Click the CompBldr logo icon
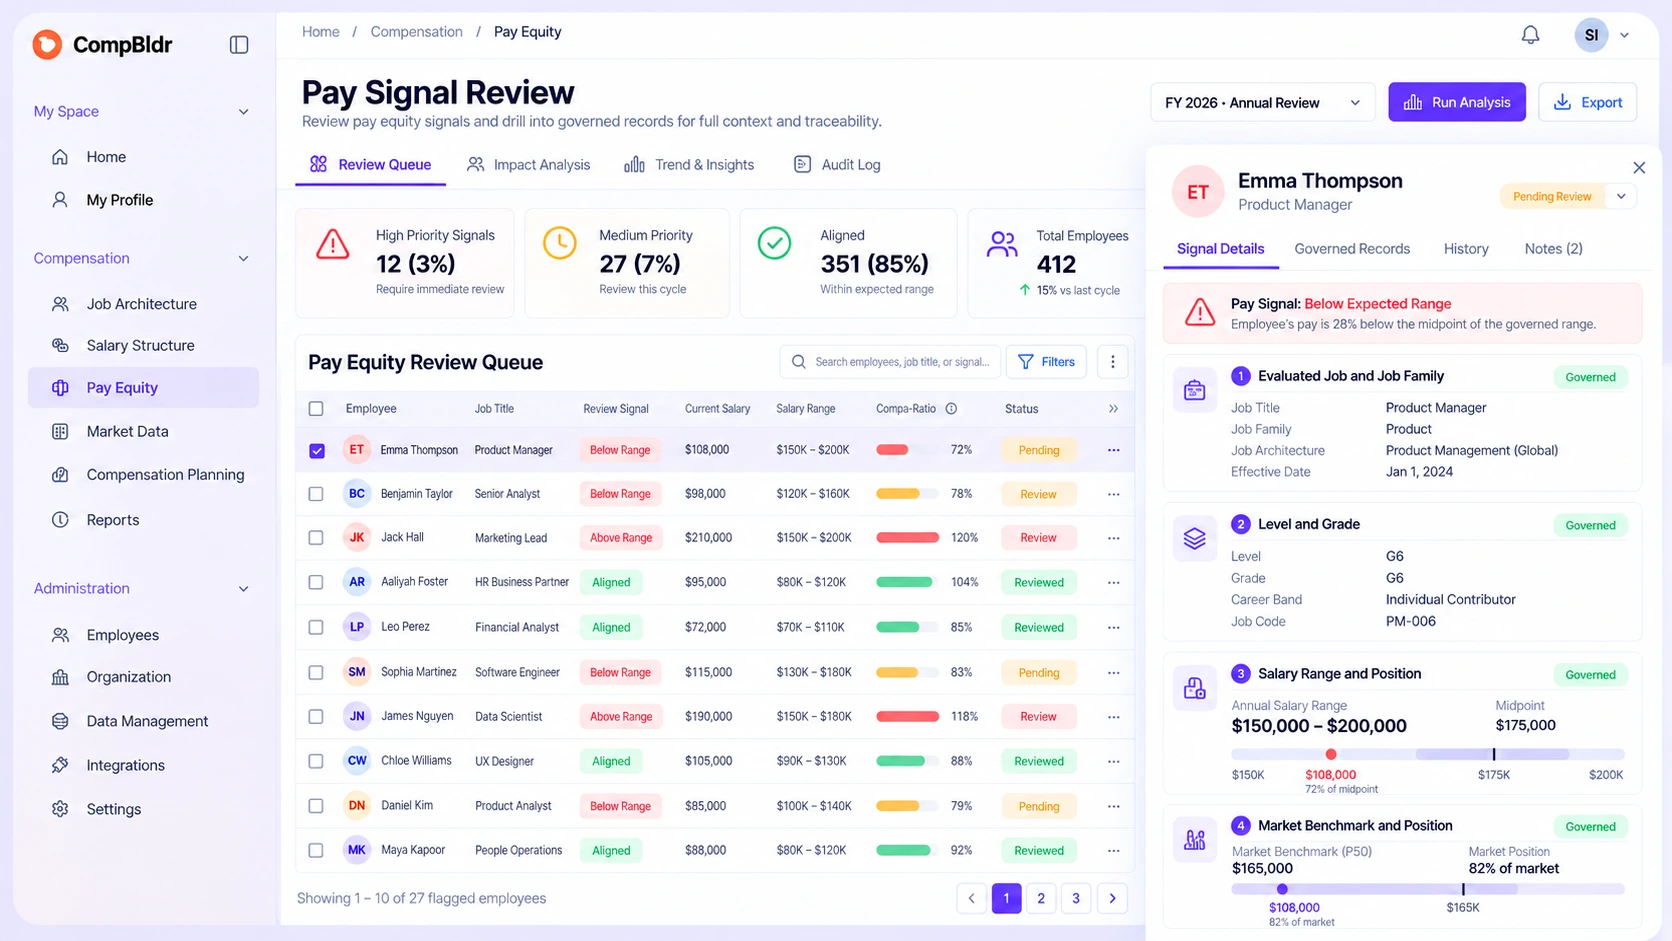 pyautogui.click(x=47, y=44)
